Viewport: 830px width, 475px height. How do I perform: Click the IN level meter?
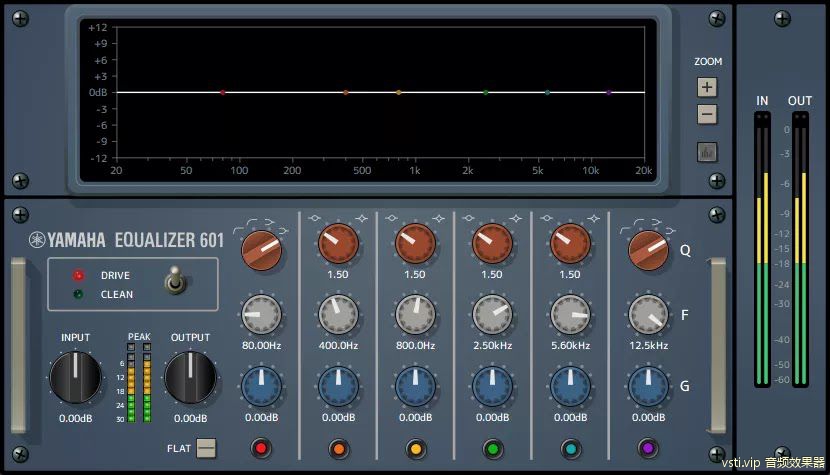[762, 249]
